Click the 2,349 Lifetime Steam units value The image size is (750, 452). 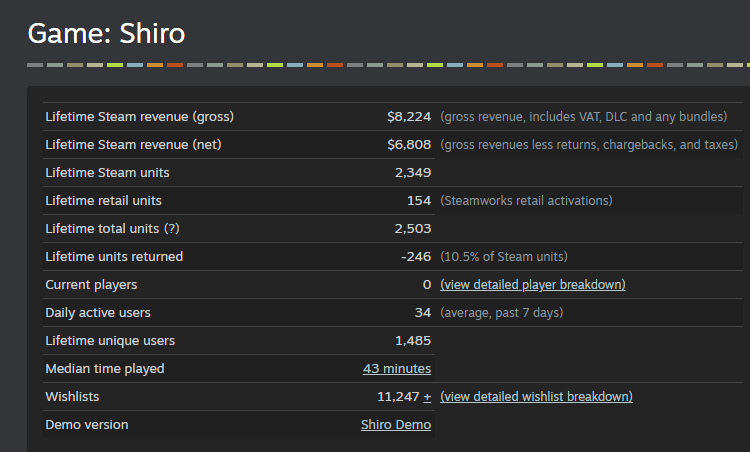413,173
